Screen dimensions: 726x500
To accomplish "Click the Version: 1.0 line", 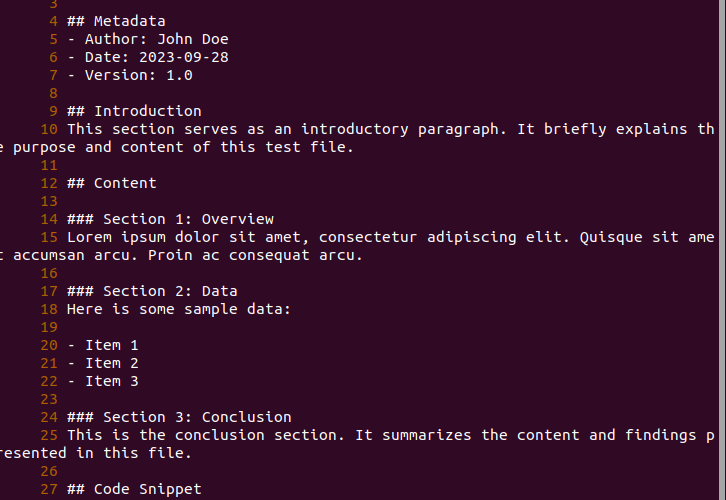I will (130, 75).
